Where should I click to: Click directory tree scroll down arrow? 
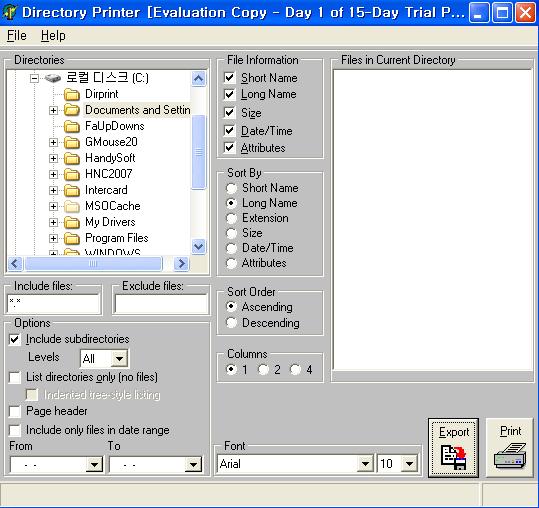[198, 246]
